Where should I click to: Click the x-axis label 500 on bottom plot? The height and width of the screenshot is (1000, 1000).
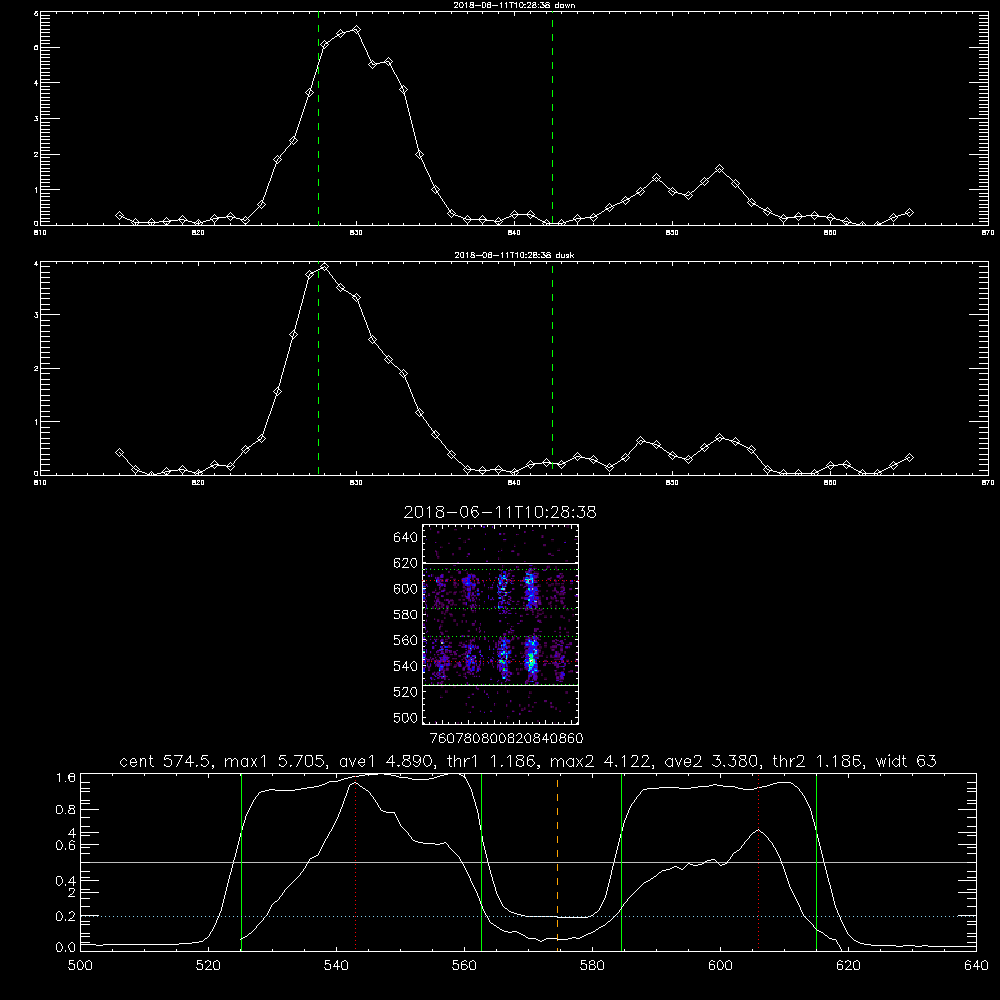(x=80, y=966)
